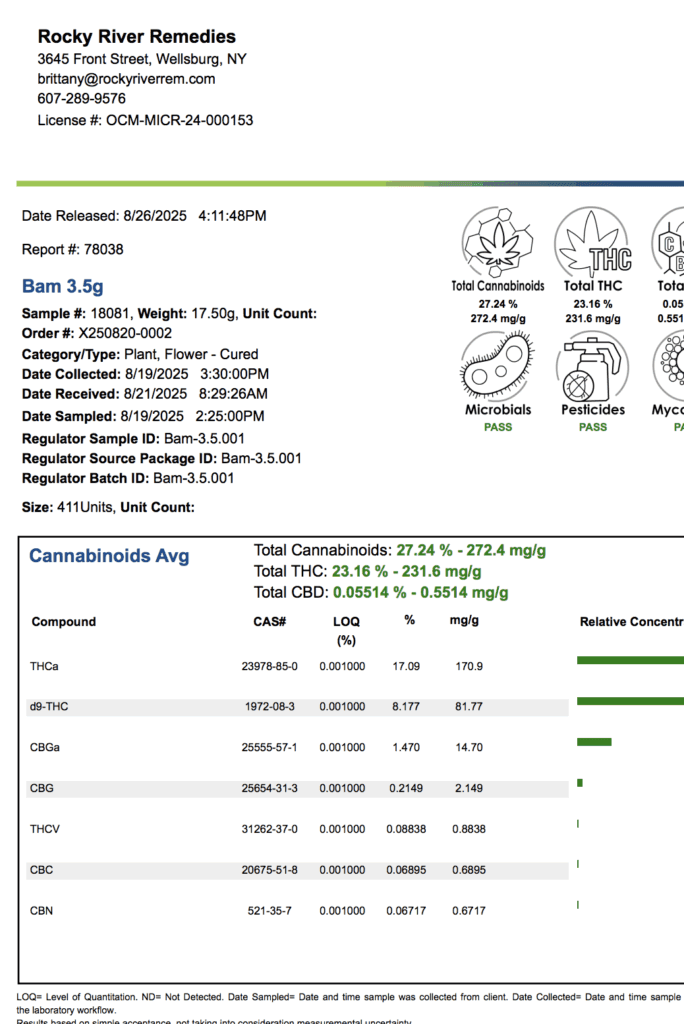The image size is (684, 1024).
Task: Click the THCa green concentration bar
Action: (630, 660)
